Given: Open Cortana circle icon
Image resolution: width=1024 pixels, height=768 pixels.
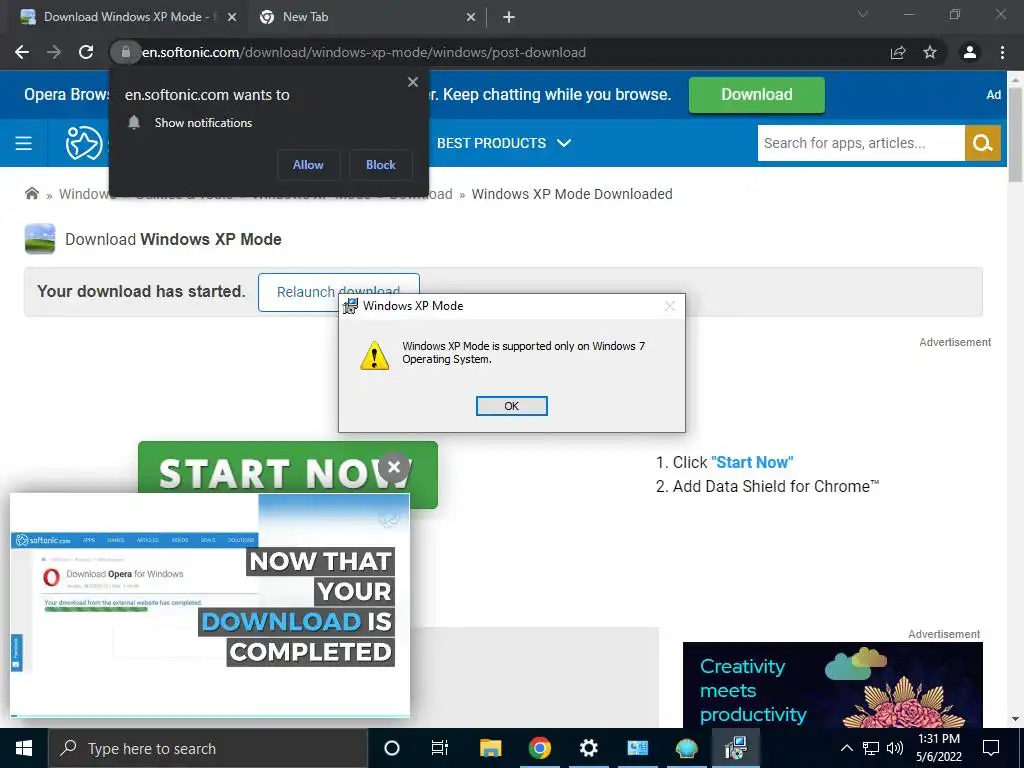Looking at the screenshot, I should coord(392,748).
